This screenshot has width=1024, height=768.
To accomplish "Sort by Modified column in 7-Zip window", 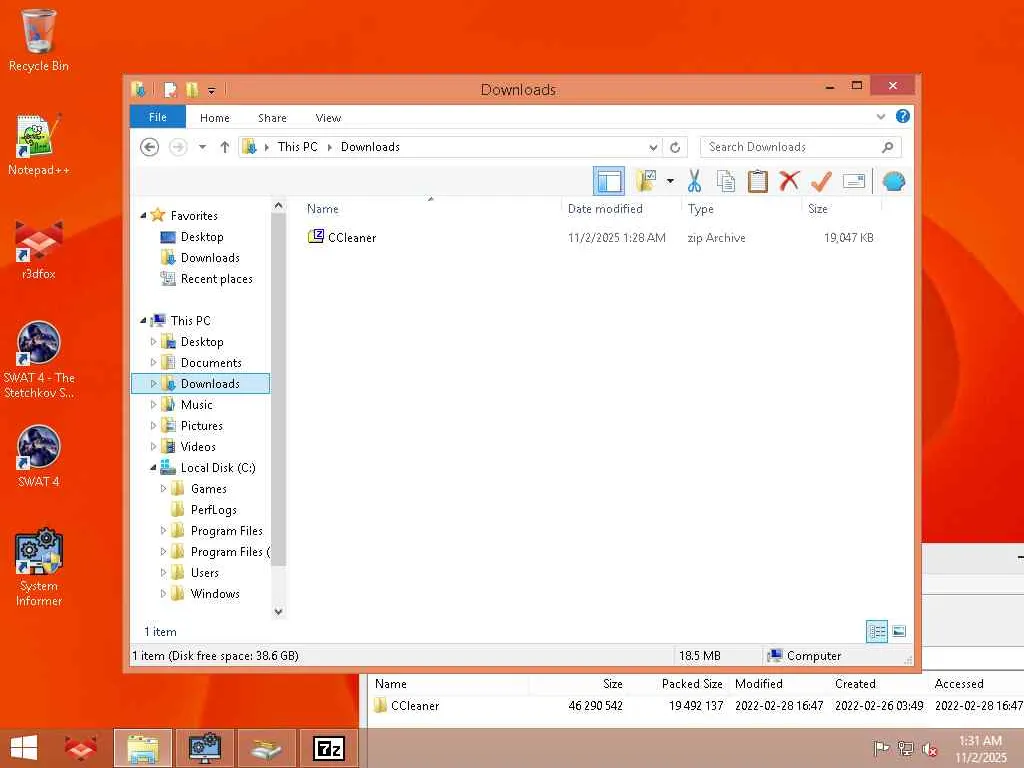I will point(758,684).
